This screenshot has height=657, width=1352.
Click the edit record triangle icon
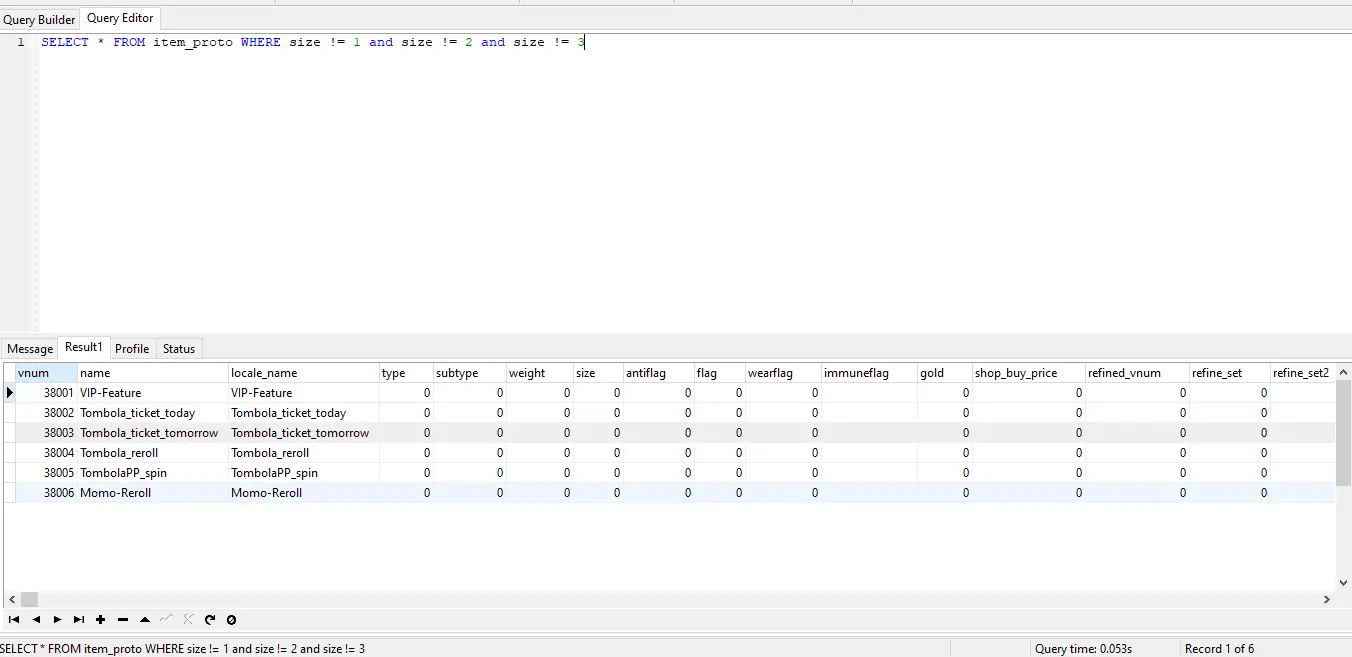(x=145, y=620)
